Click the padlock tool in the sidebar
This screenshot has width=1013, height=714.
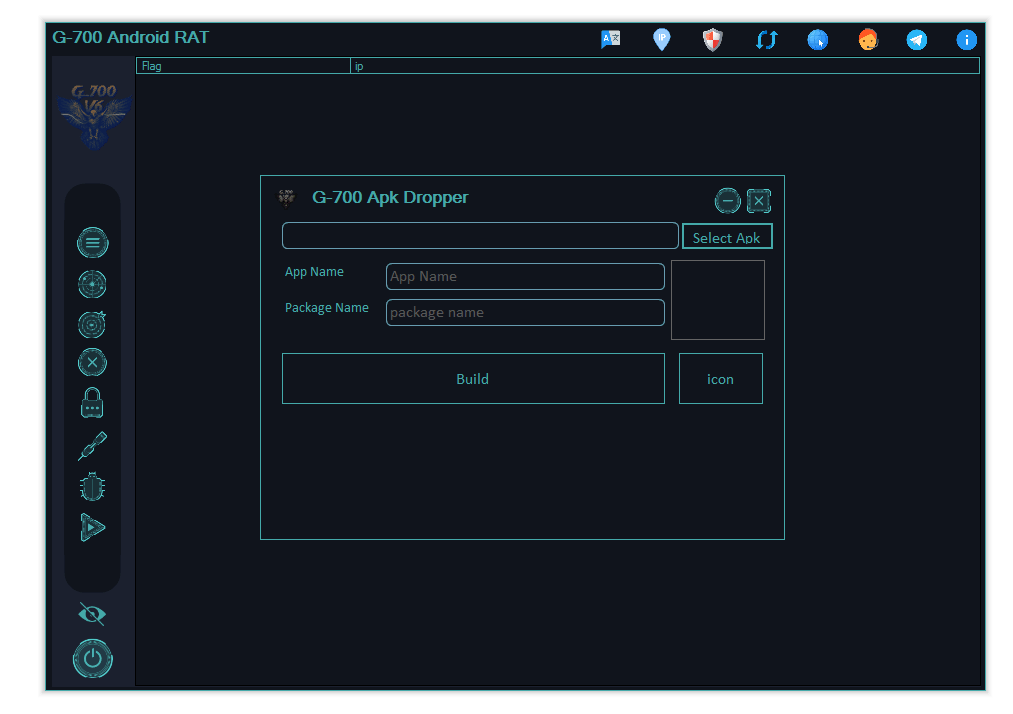92,401
